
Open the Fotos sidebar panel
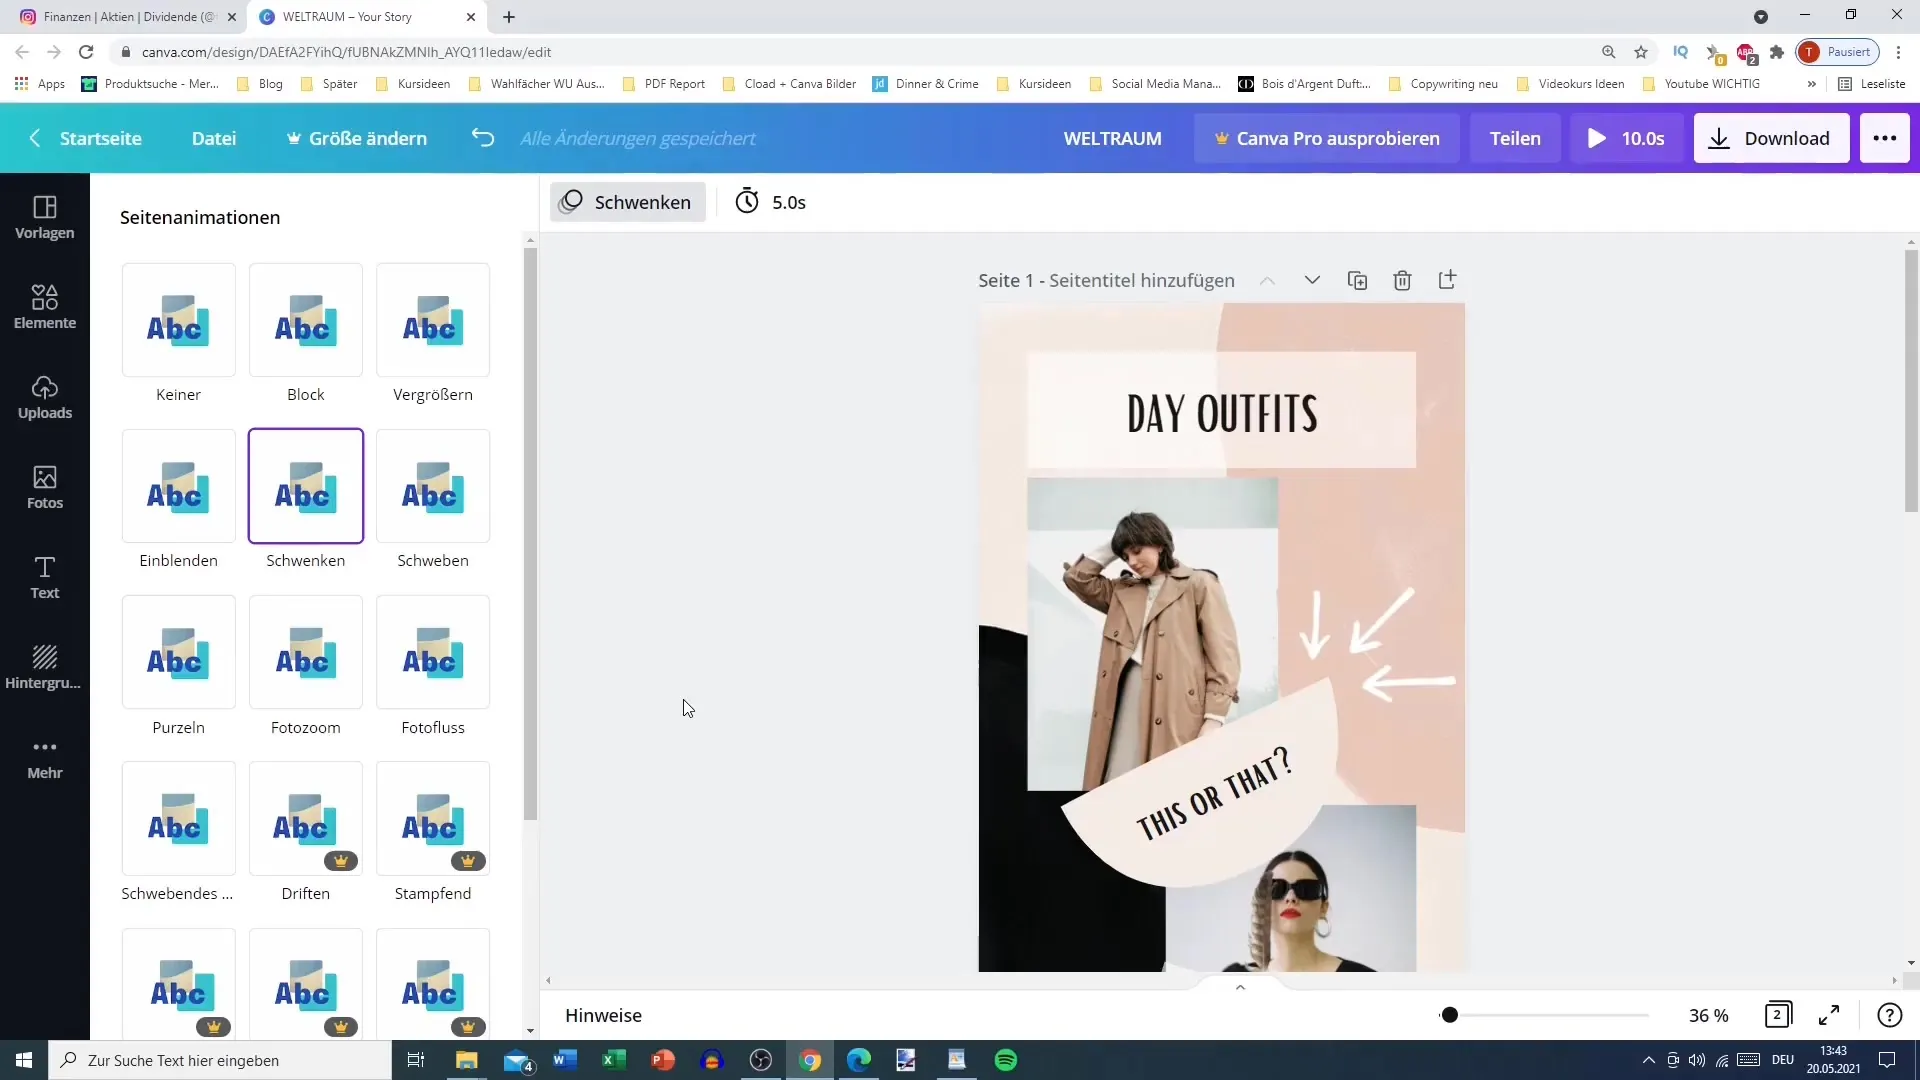pos(45,488)
